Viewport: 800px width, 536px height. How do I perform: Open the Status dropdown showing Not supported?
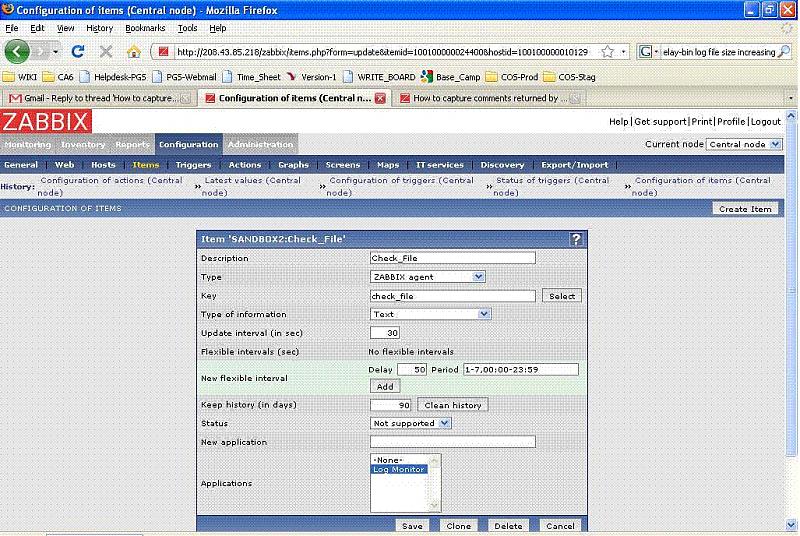(x=411, y=423)
